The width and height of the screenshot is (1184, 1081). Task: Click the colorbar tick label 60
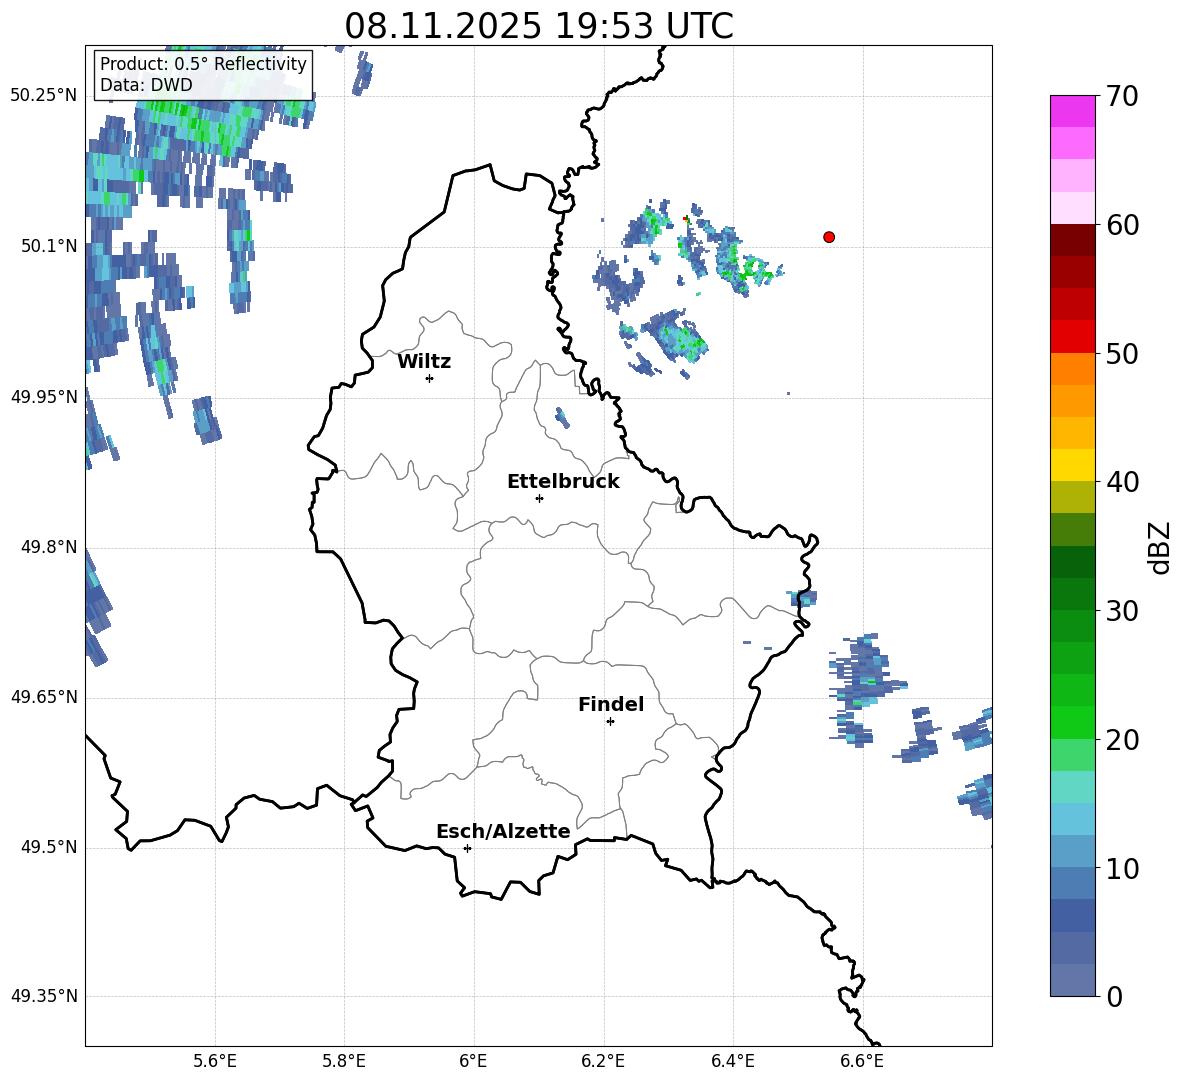click(1123, 225)
